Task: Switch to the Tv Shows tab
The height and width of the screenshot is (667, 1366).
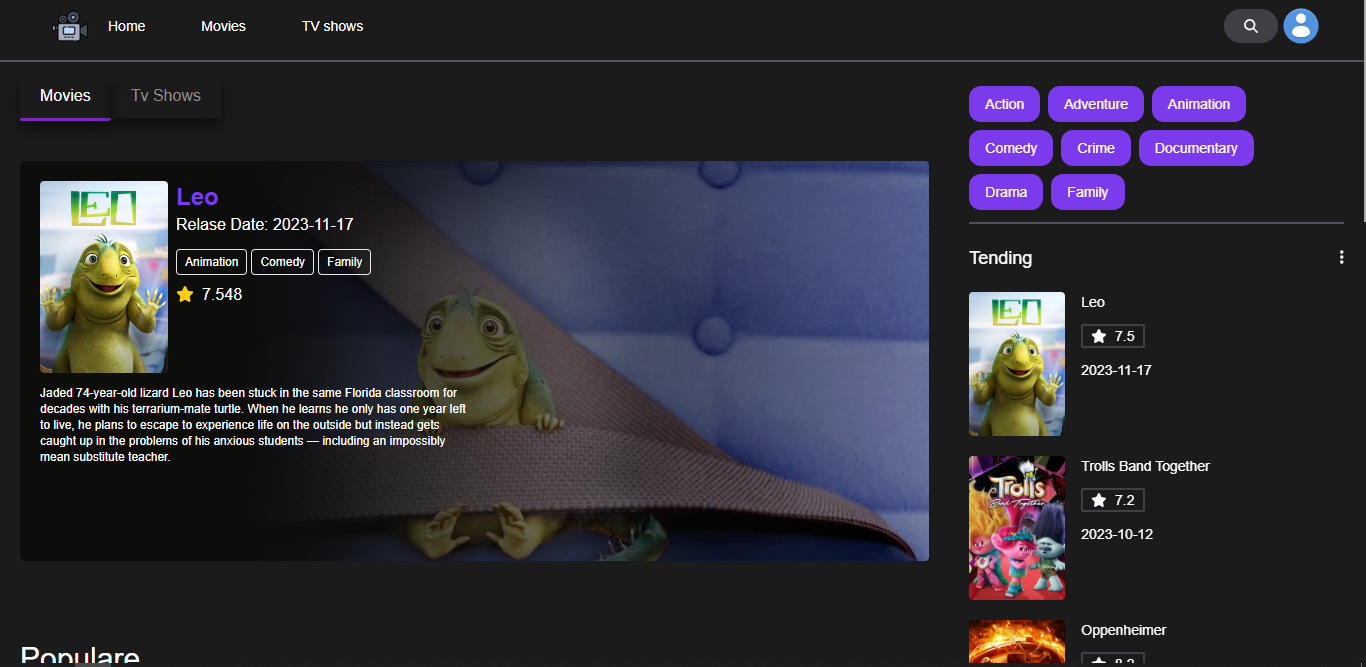Action: pyautogui.click(x=166, y=96)
